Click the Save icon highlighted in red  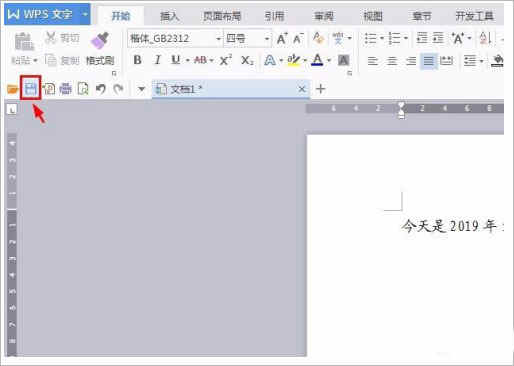31,88
